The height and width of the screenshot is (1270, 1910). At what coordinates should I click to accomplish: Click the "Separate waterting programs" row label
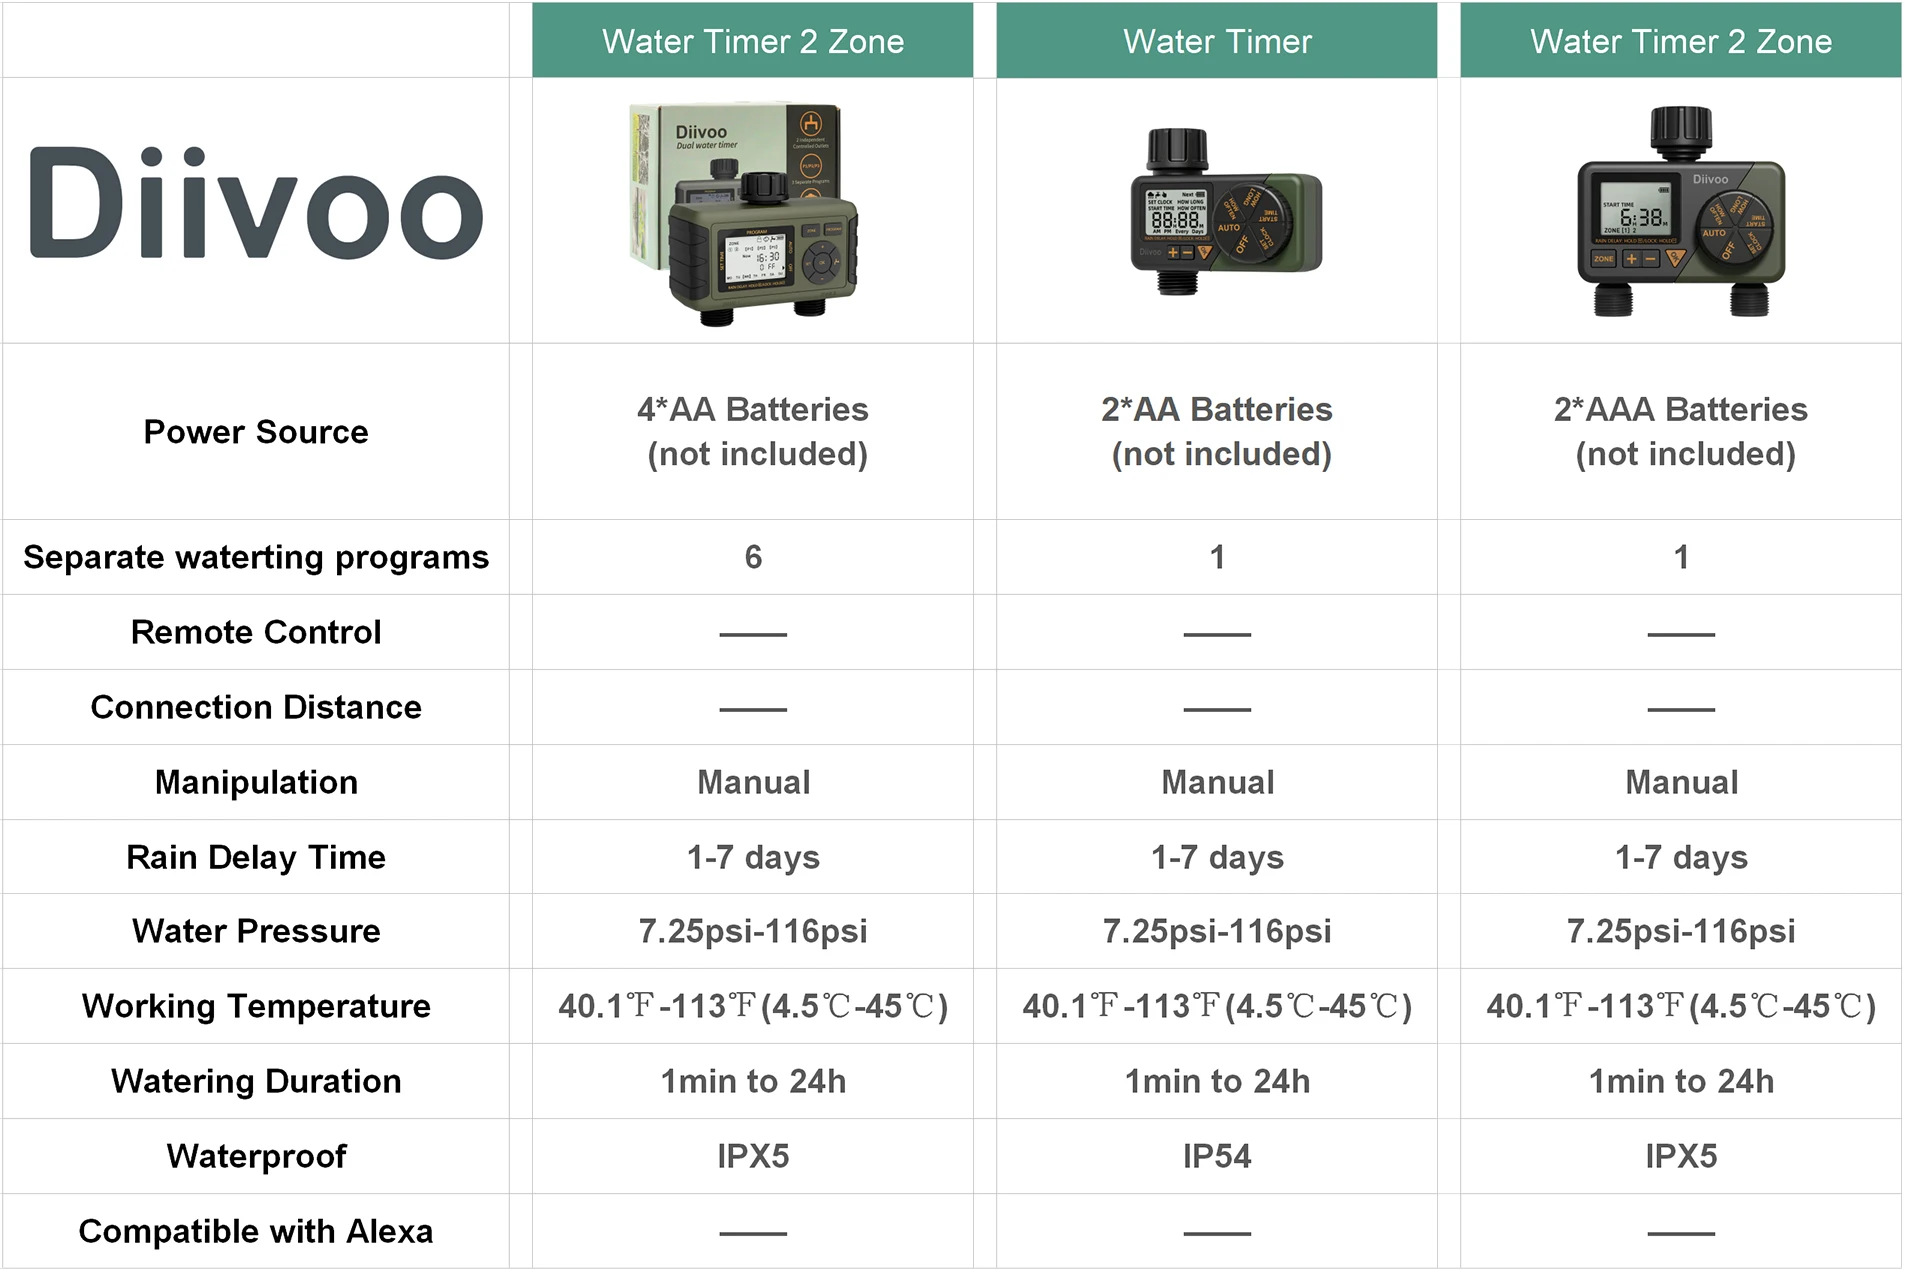click(256, 557)
